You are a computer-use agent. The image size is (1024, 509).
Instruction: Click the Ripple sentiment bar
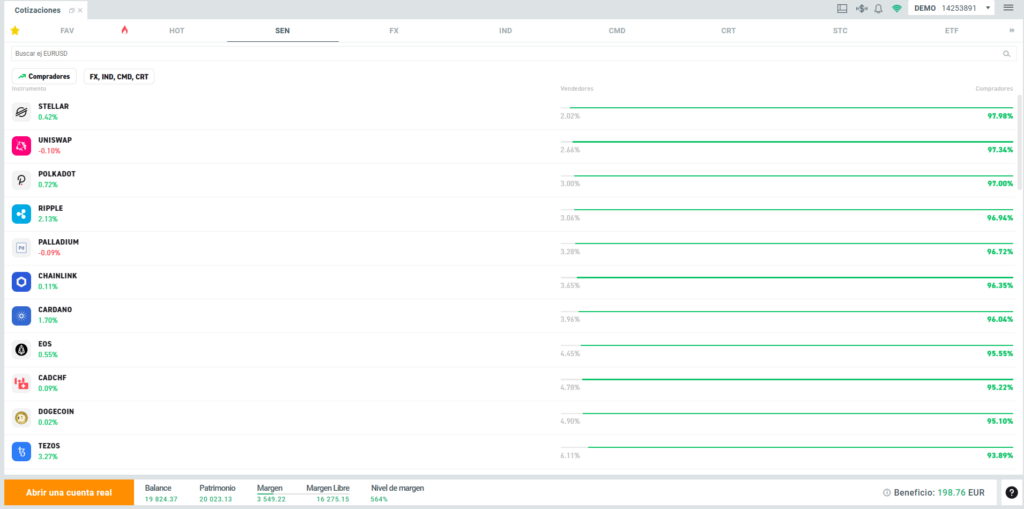[x=787, y=209]
